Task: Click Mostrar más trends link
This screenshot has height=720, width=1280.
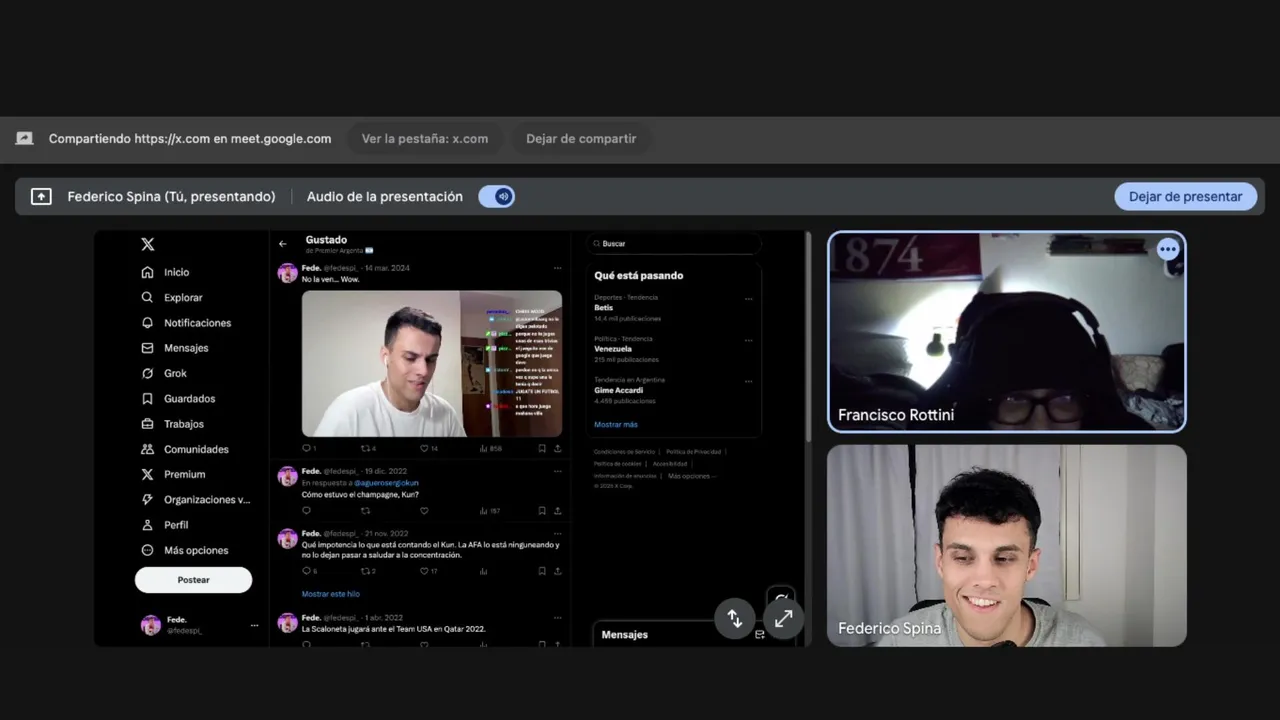Action: tap(616, 424)
